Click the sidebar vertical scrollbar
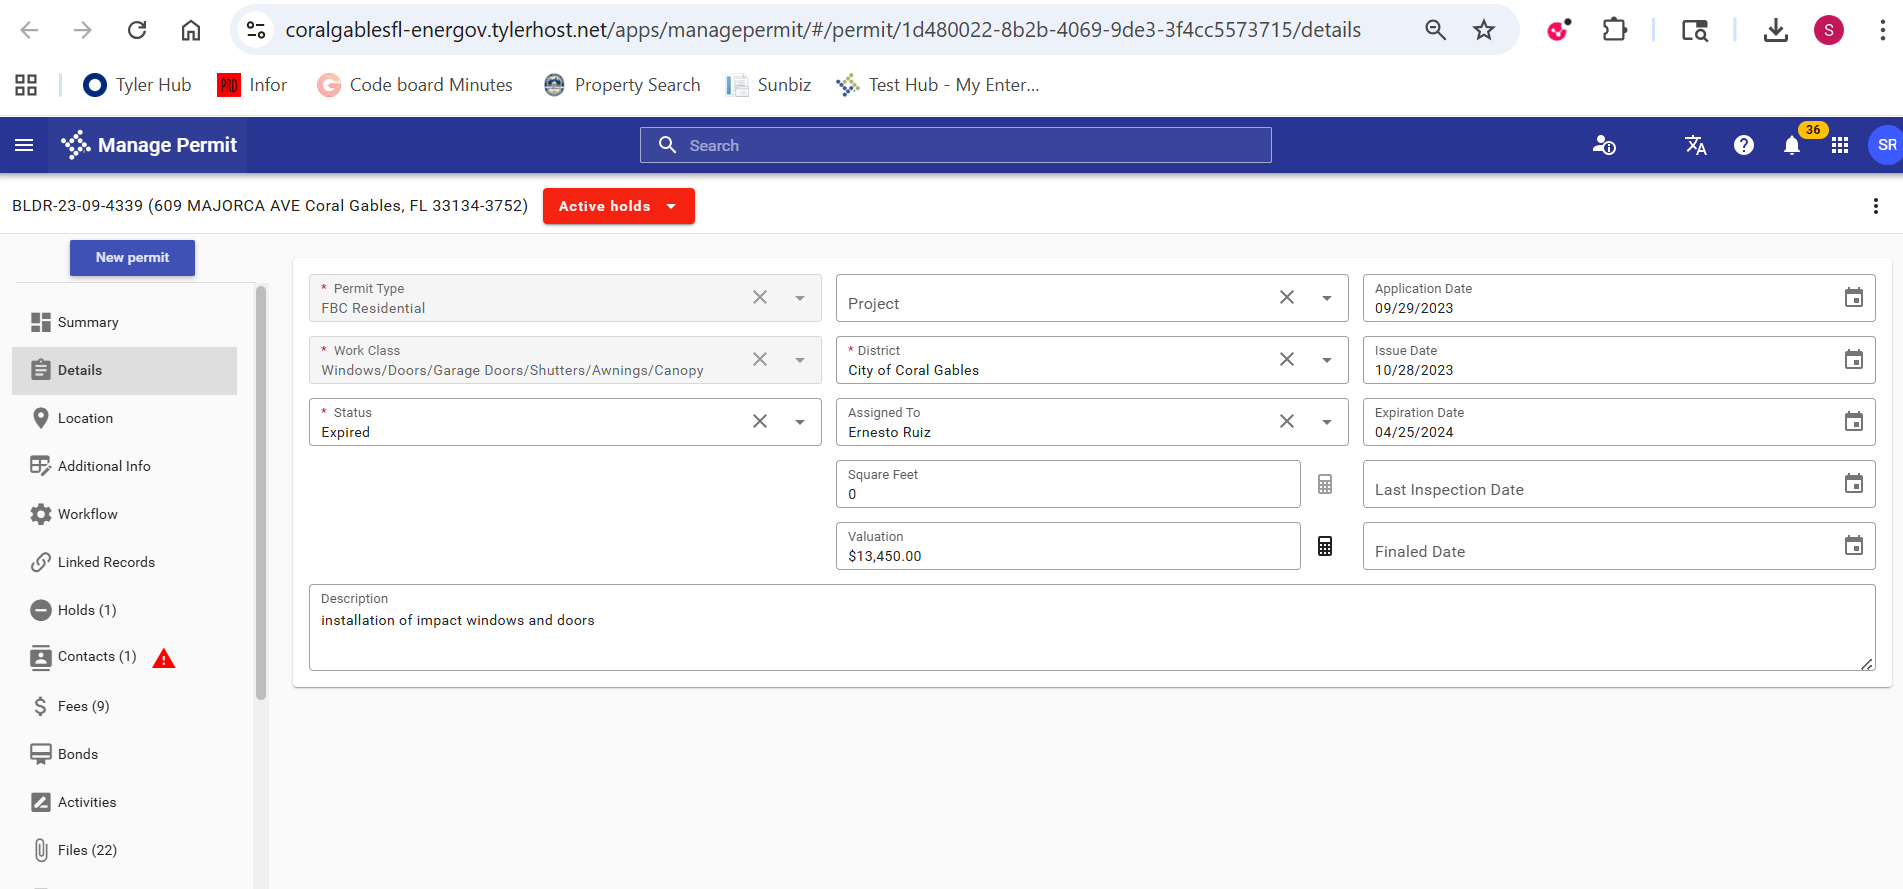Image resolution: width=1903 pixels, height=889 pixels. tap(261, 490)
